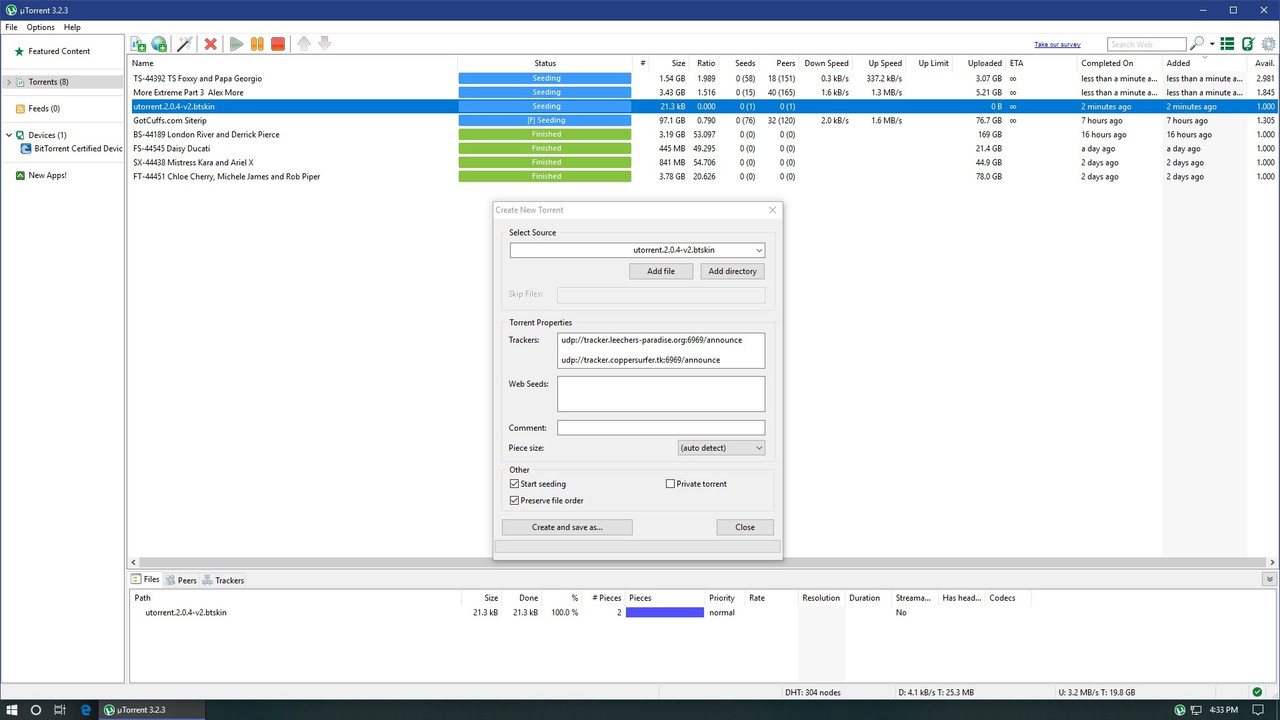
Task: Switch to the Trackers tab
Action: pyautogui.click(x=223, y=580)
